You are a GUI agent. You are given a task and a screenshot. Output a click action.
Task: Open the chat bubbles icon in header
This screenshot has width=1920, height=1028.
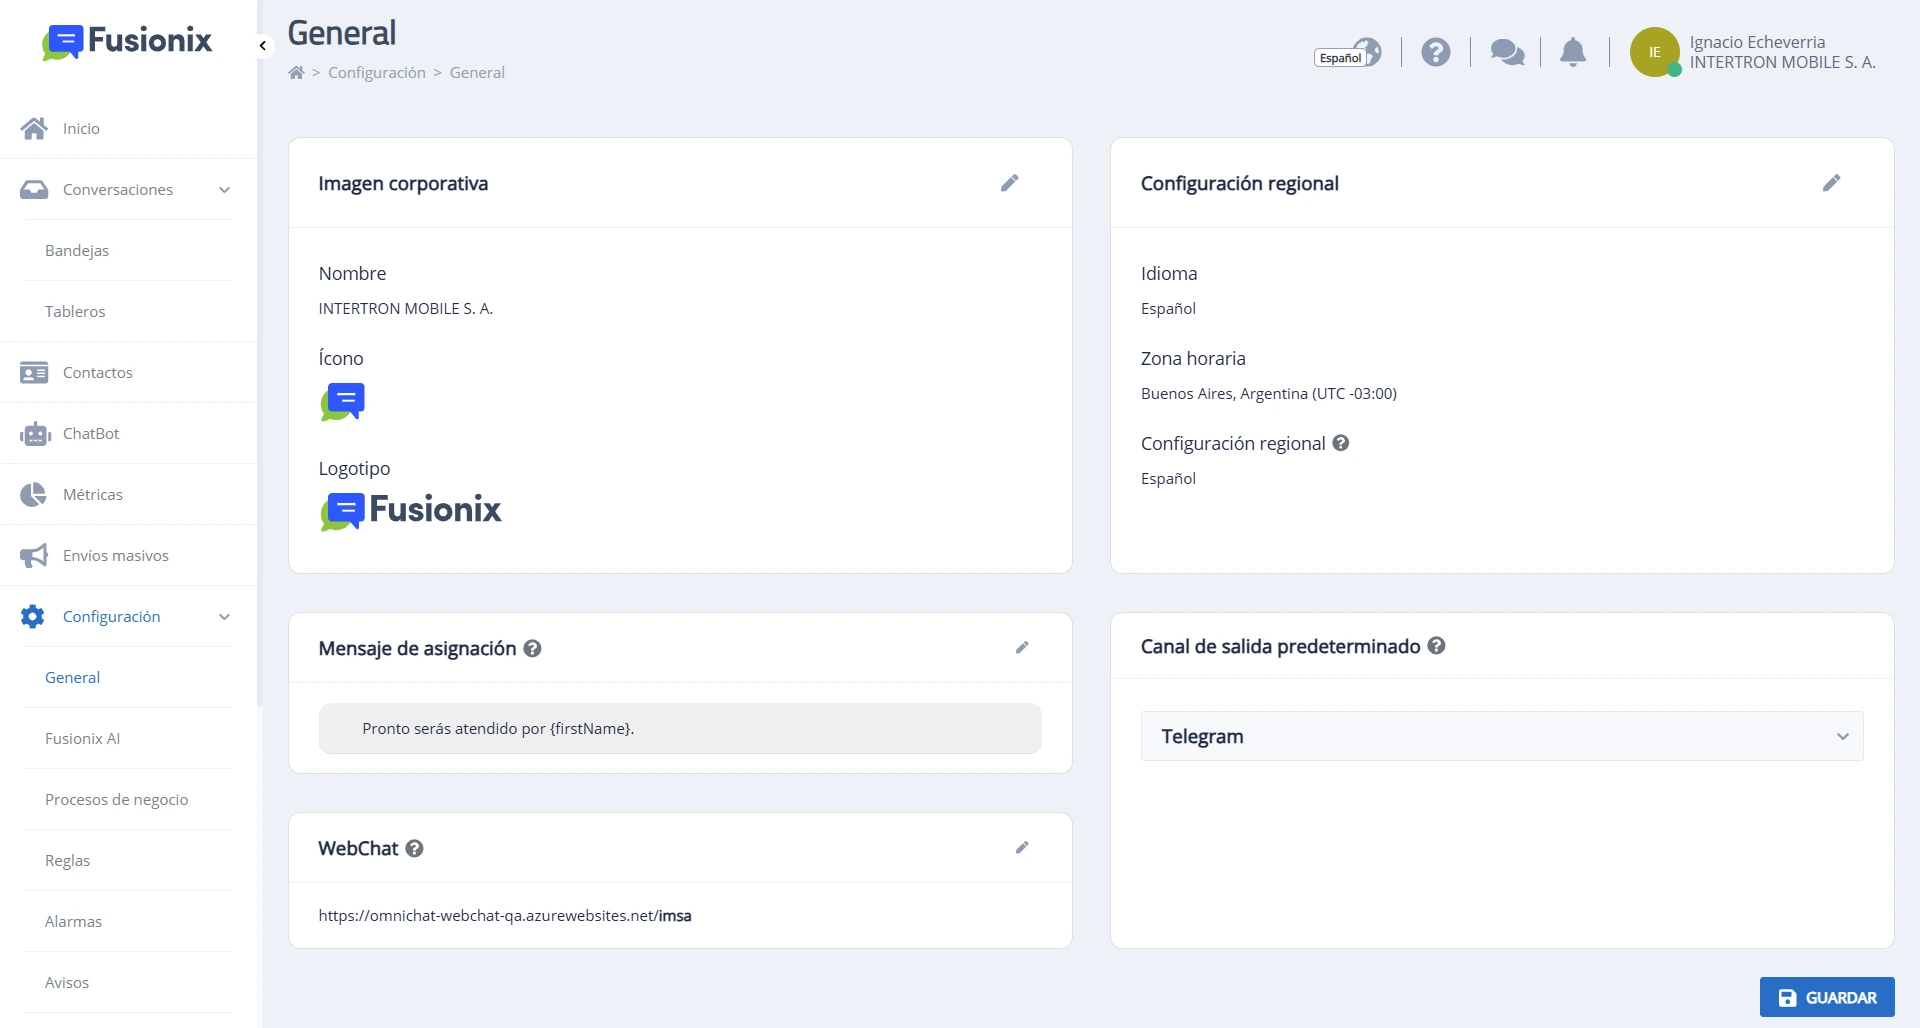pyautogui.click(x=1507, y=52)
